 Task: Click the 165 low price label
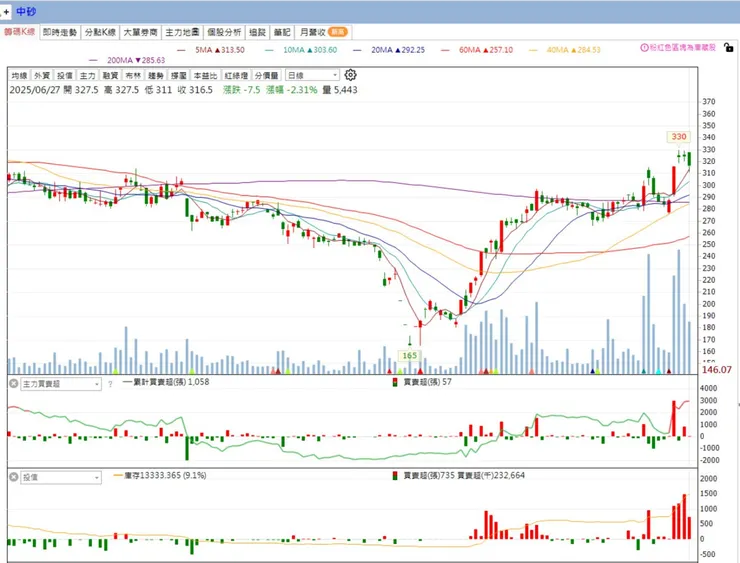(410, 355)
